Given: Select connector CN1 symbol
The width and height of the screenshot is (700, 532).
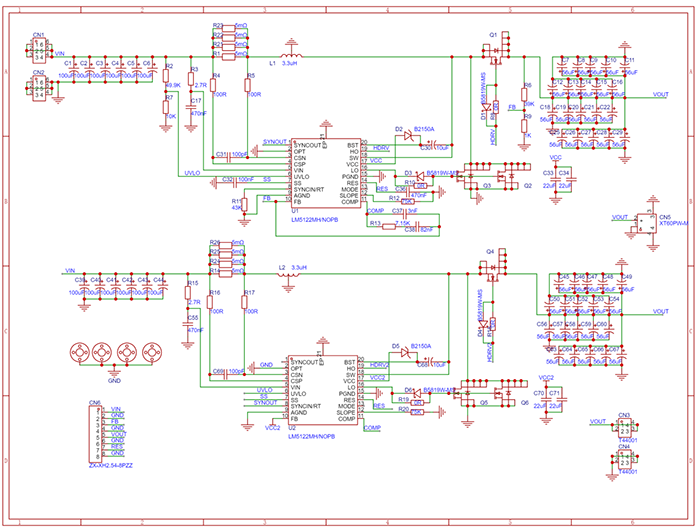Looking at the screenshot, I should (39, 50).
